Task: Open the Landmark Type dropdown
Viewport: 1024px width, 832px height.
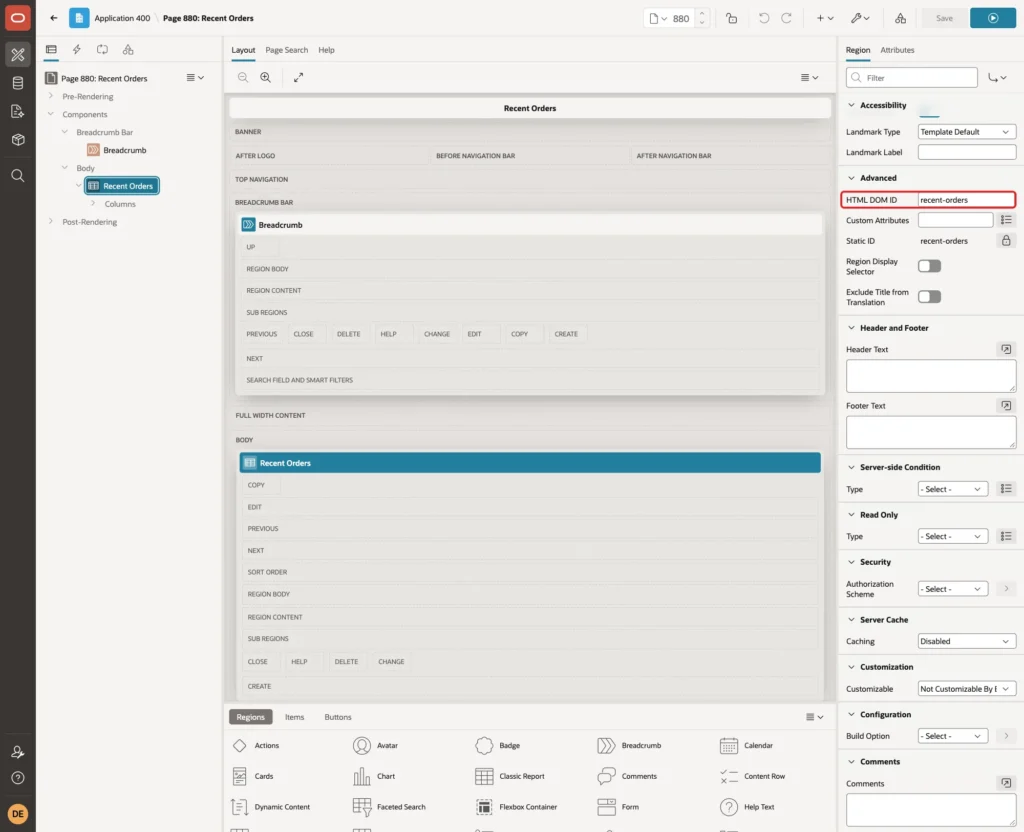Action: pyautogui.click(x=967, y=132)
